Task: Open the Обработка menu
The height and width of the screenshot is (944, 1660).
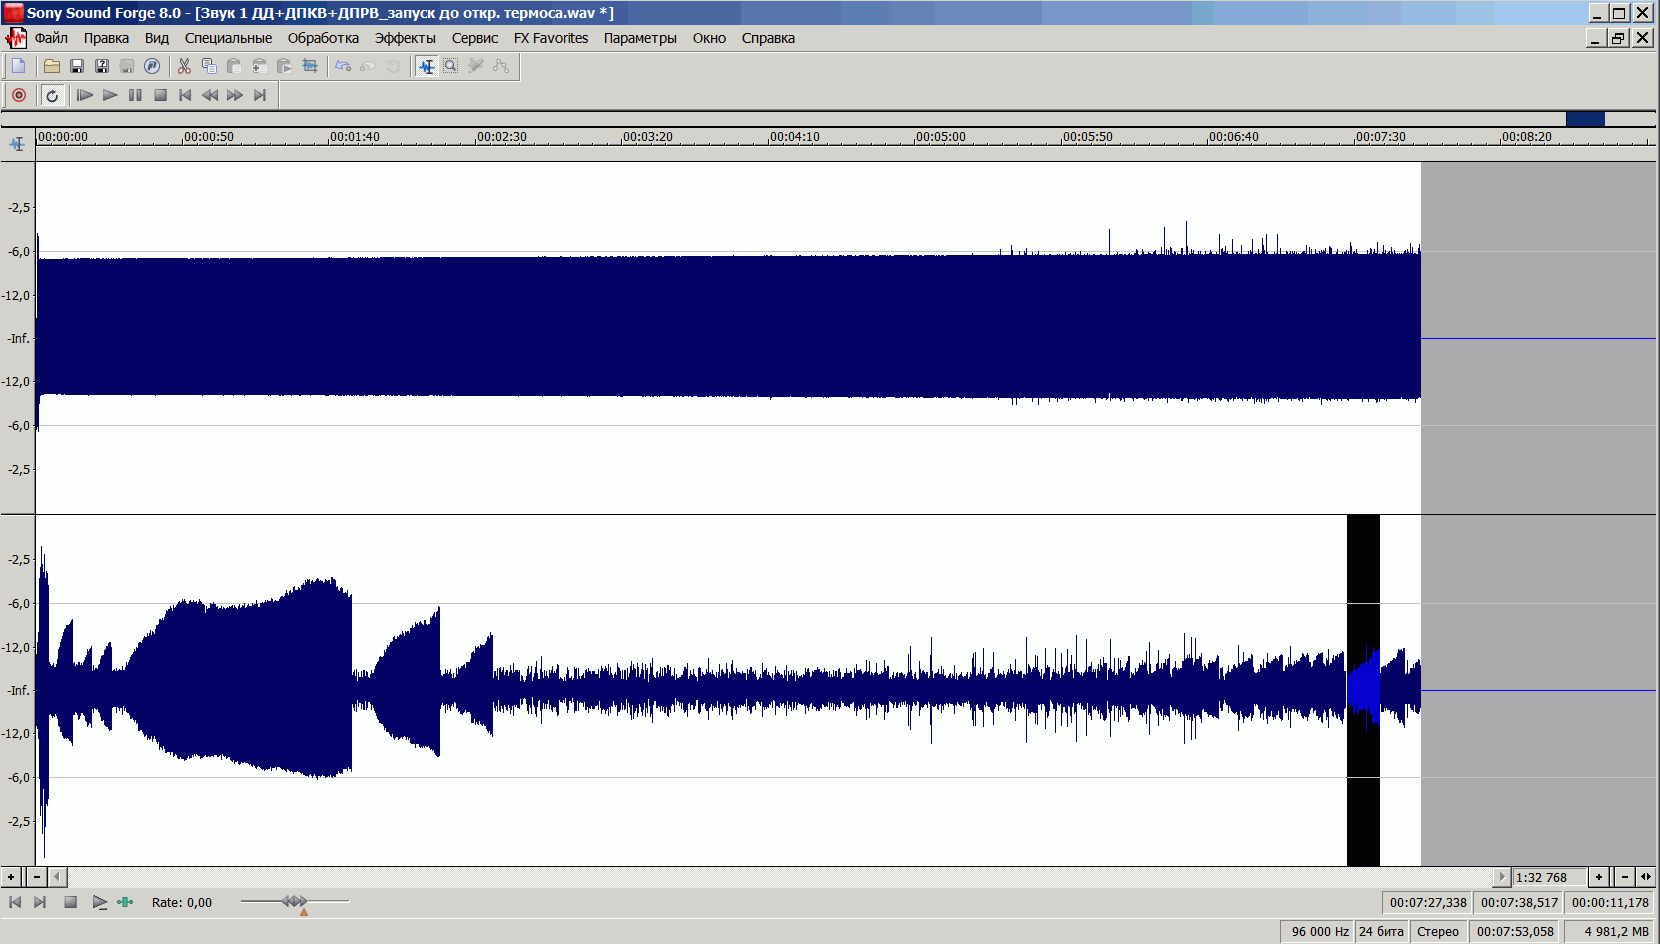Action: tap(323, 38)
